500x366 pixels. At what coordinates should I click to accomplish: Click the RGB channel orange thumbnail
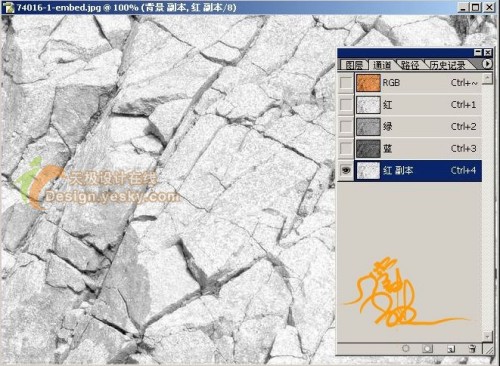368,83
